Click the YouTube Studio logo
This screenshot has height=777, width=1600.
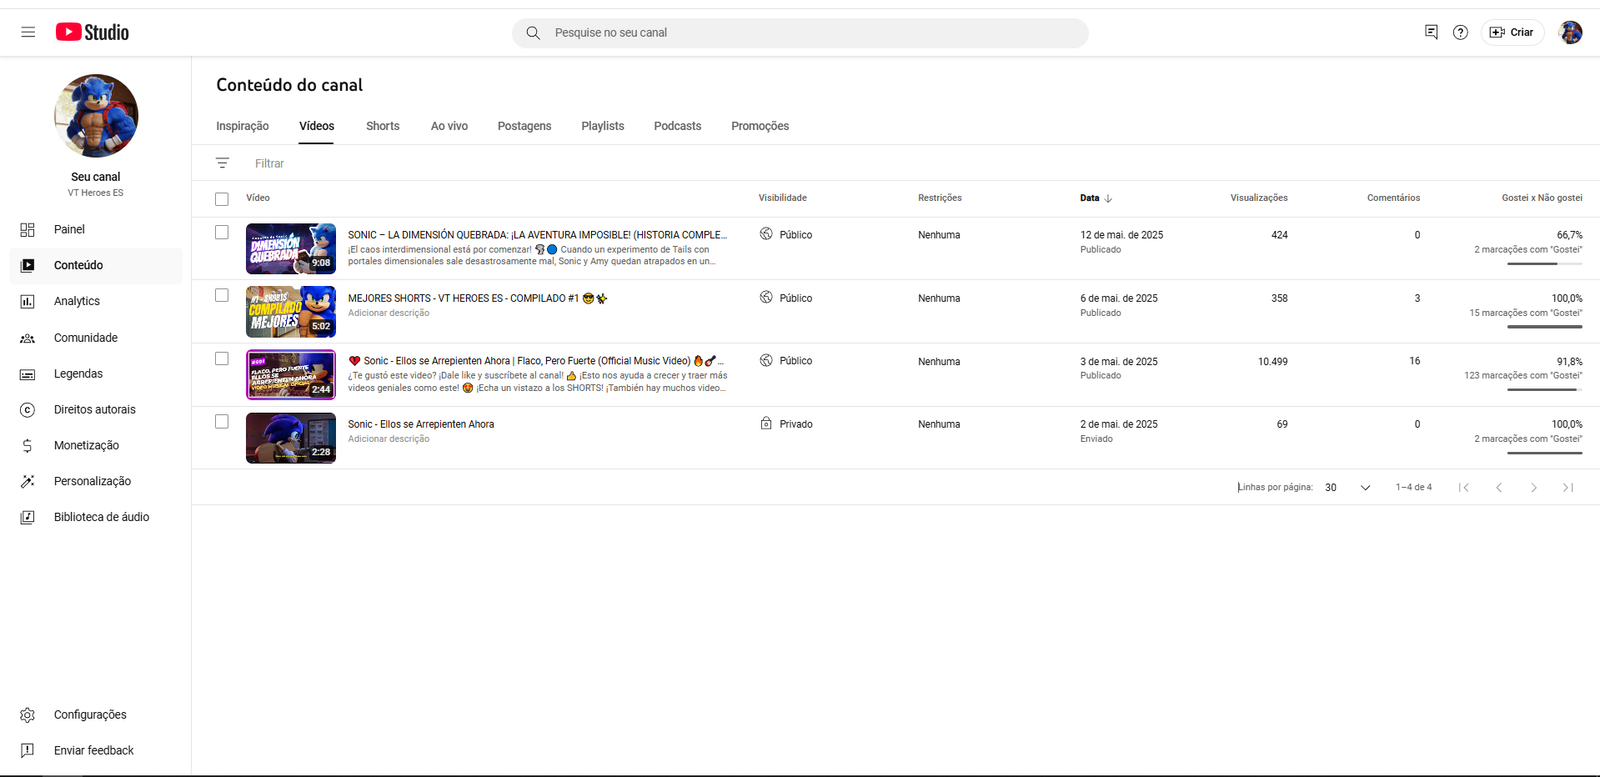(92, 32)
